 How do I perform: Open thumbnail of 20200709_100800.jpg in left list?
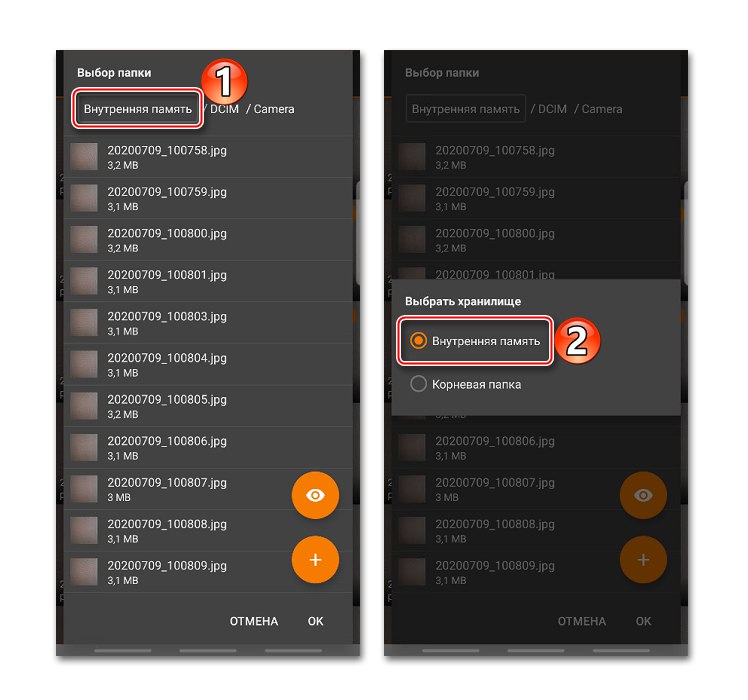(x=84, y=240)
